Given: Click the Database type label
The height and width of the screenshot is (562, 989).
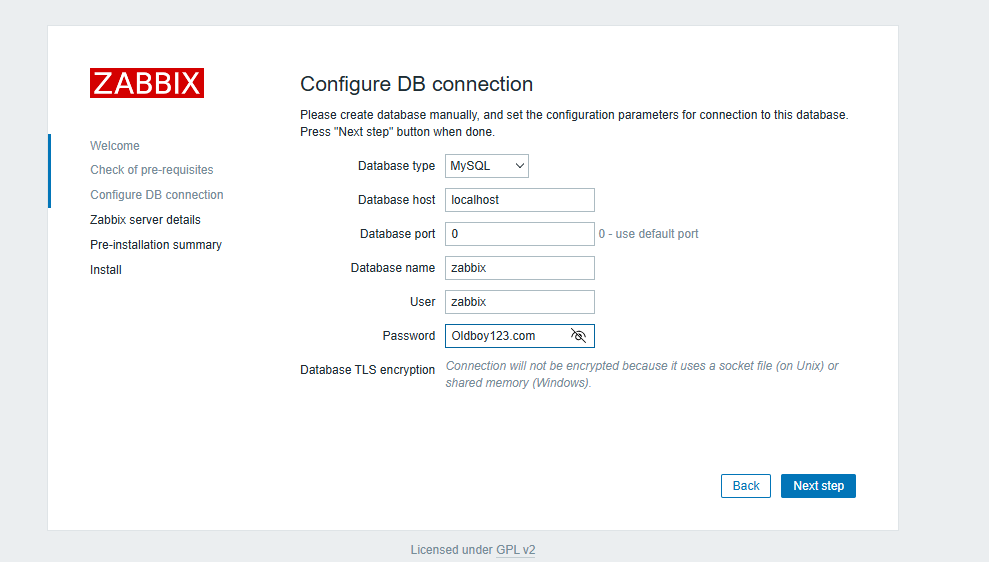Looking at the screenshot, I should [x=396, y=166].
